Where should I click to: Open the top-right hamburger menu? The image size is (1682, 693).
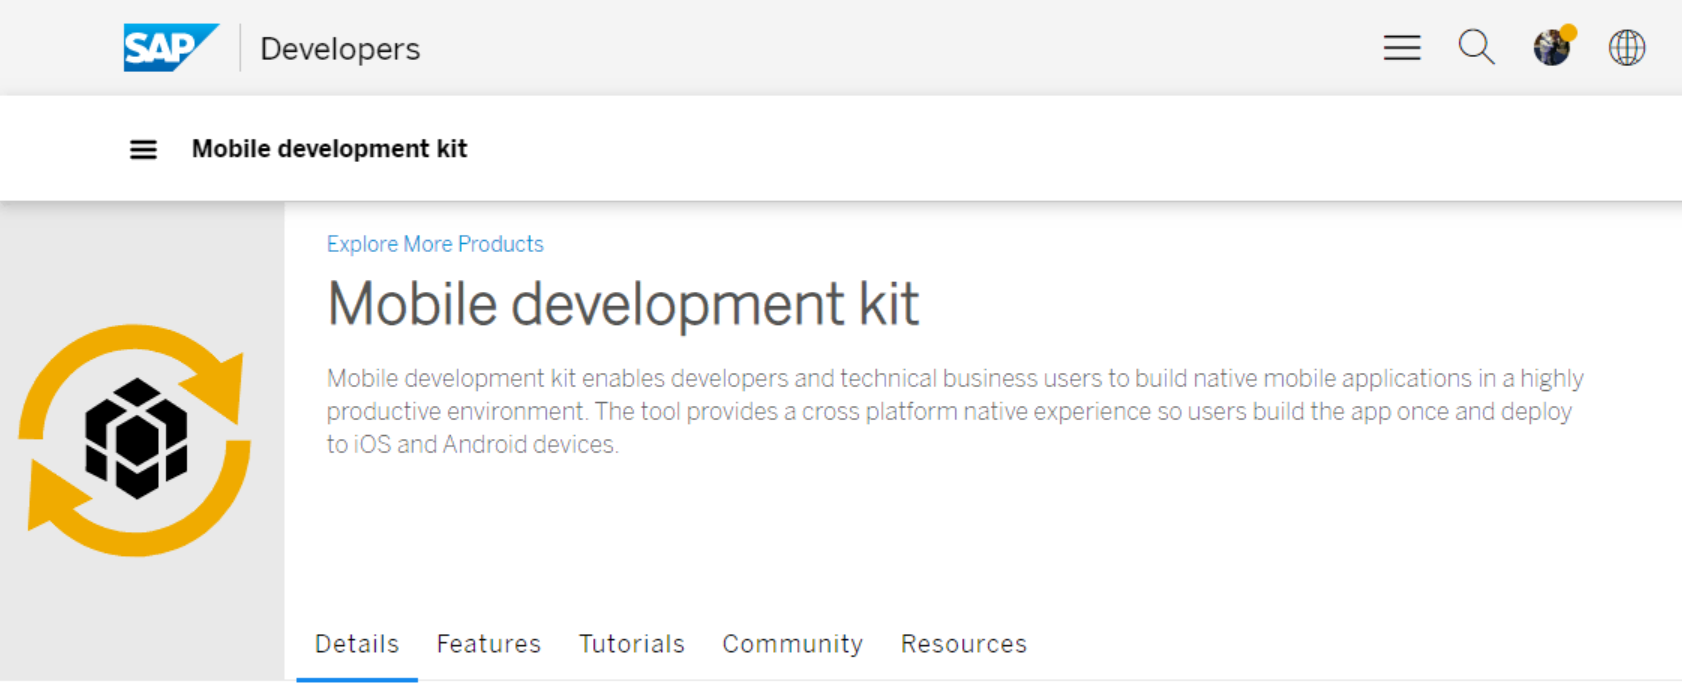1402,47
